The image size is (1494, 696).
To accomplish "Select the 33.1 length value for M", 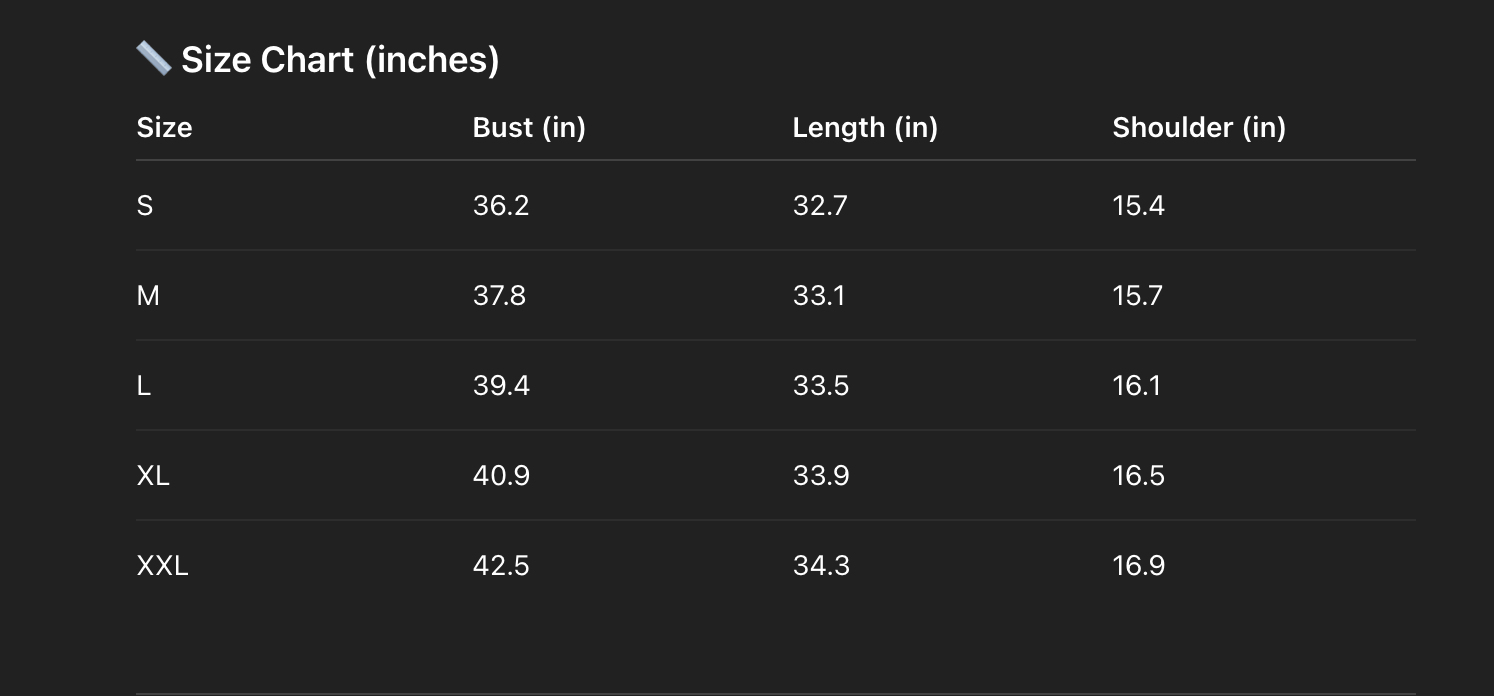I will (x=819, y=296).
